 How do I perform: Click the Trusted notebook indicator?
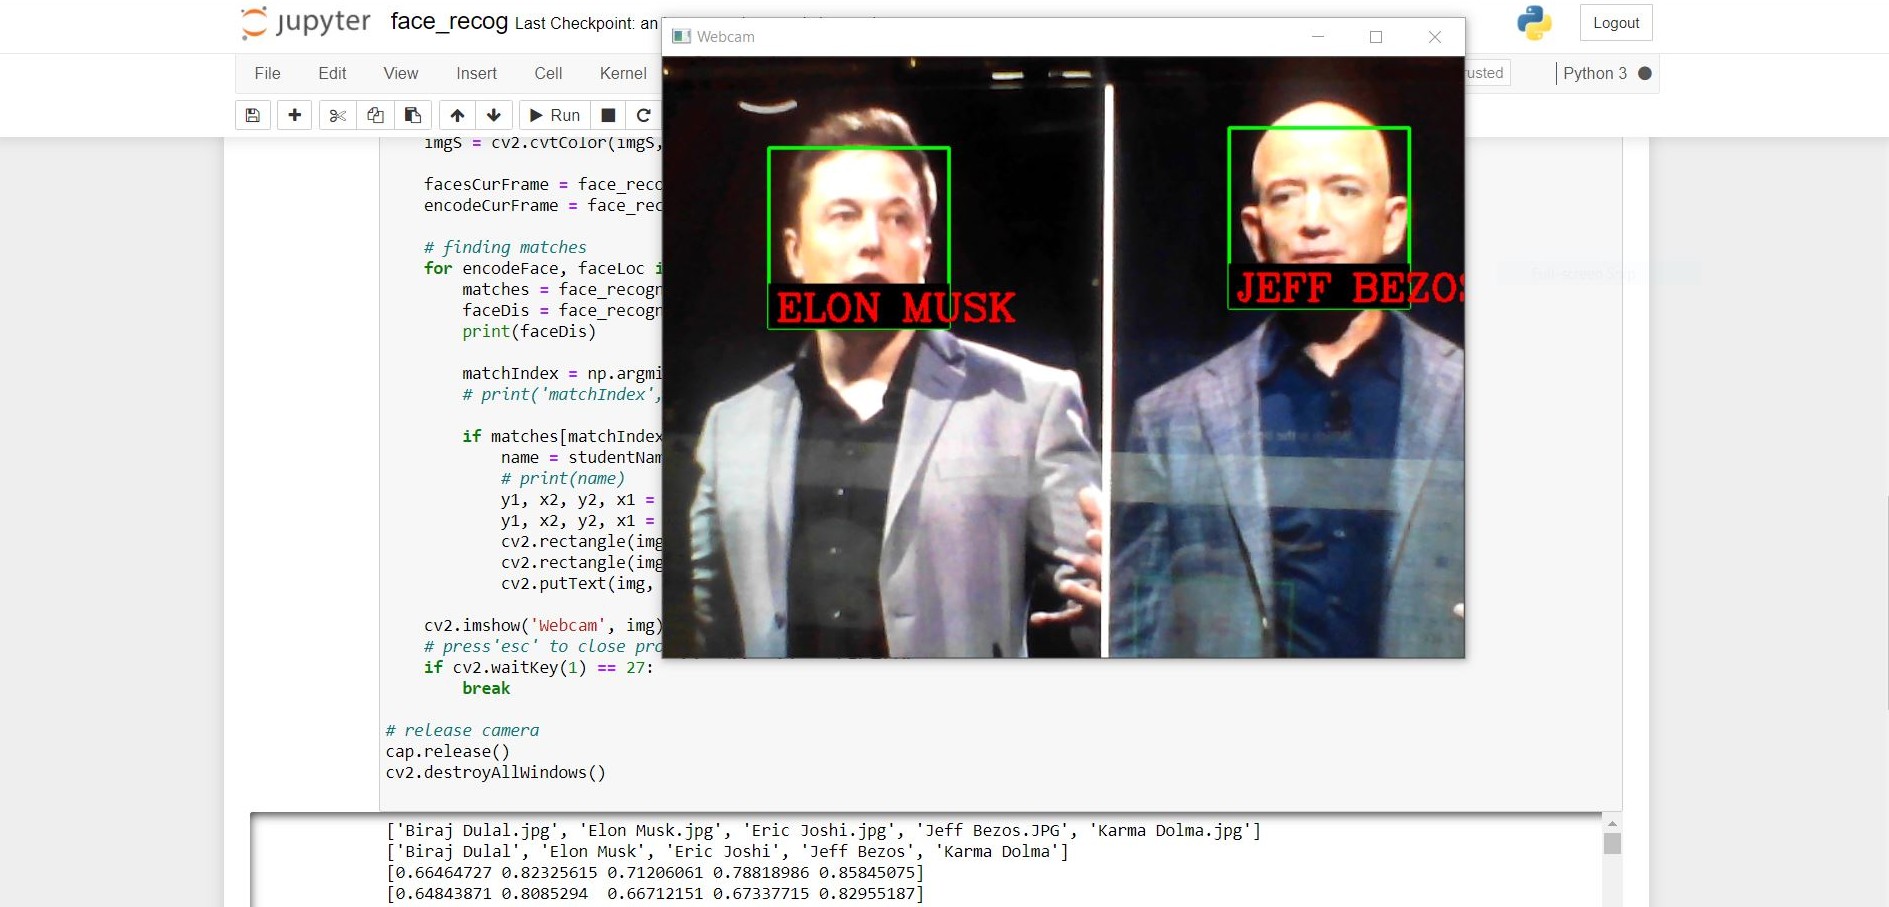click(1487, 73)
